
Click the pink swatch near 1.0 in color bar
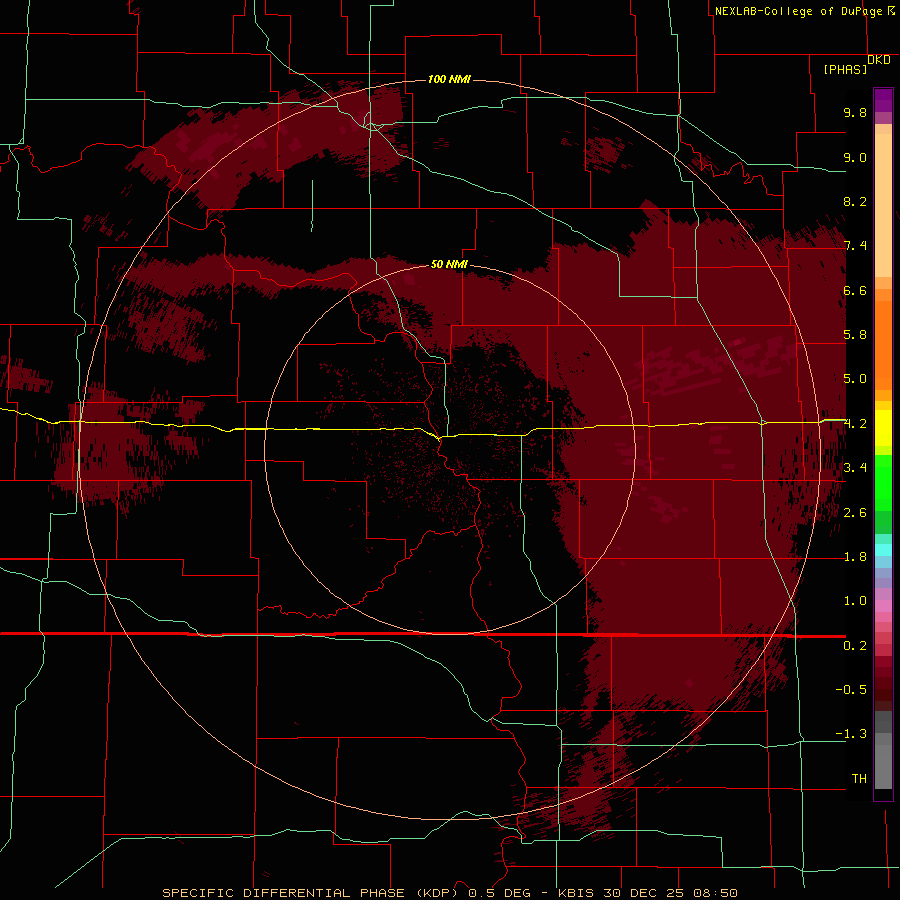click(x=883, y=606)
